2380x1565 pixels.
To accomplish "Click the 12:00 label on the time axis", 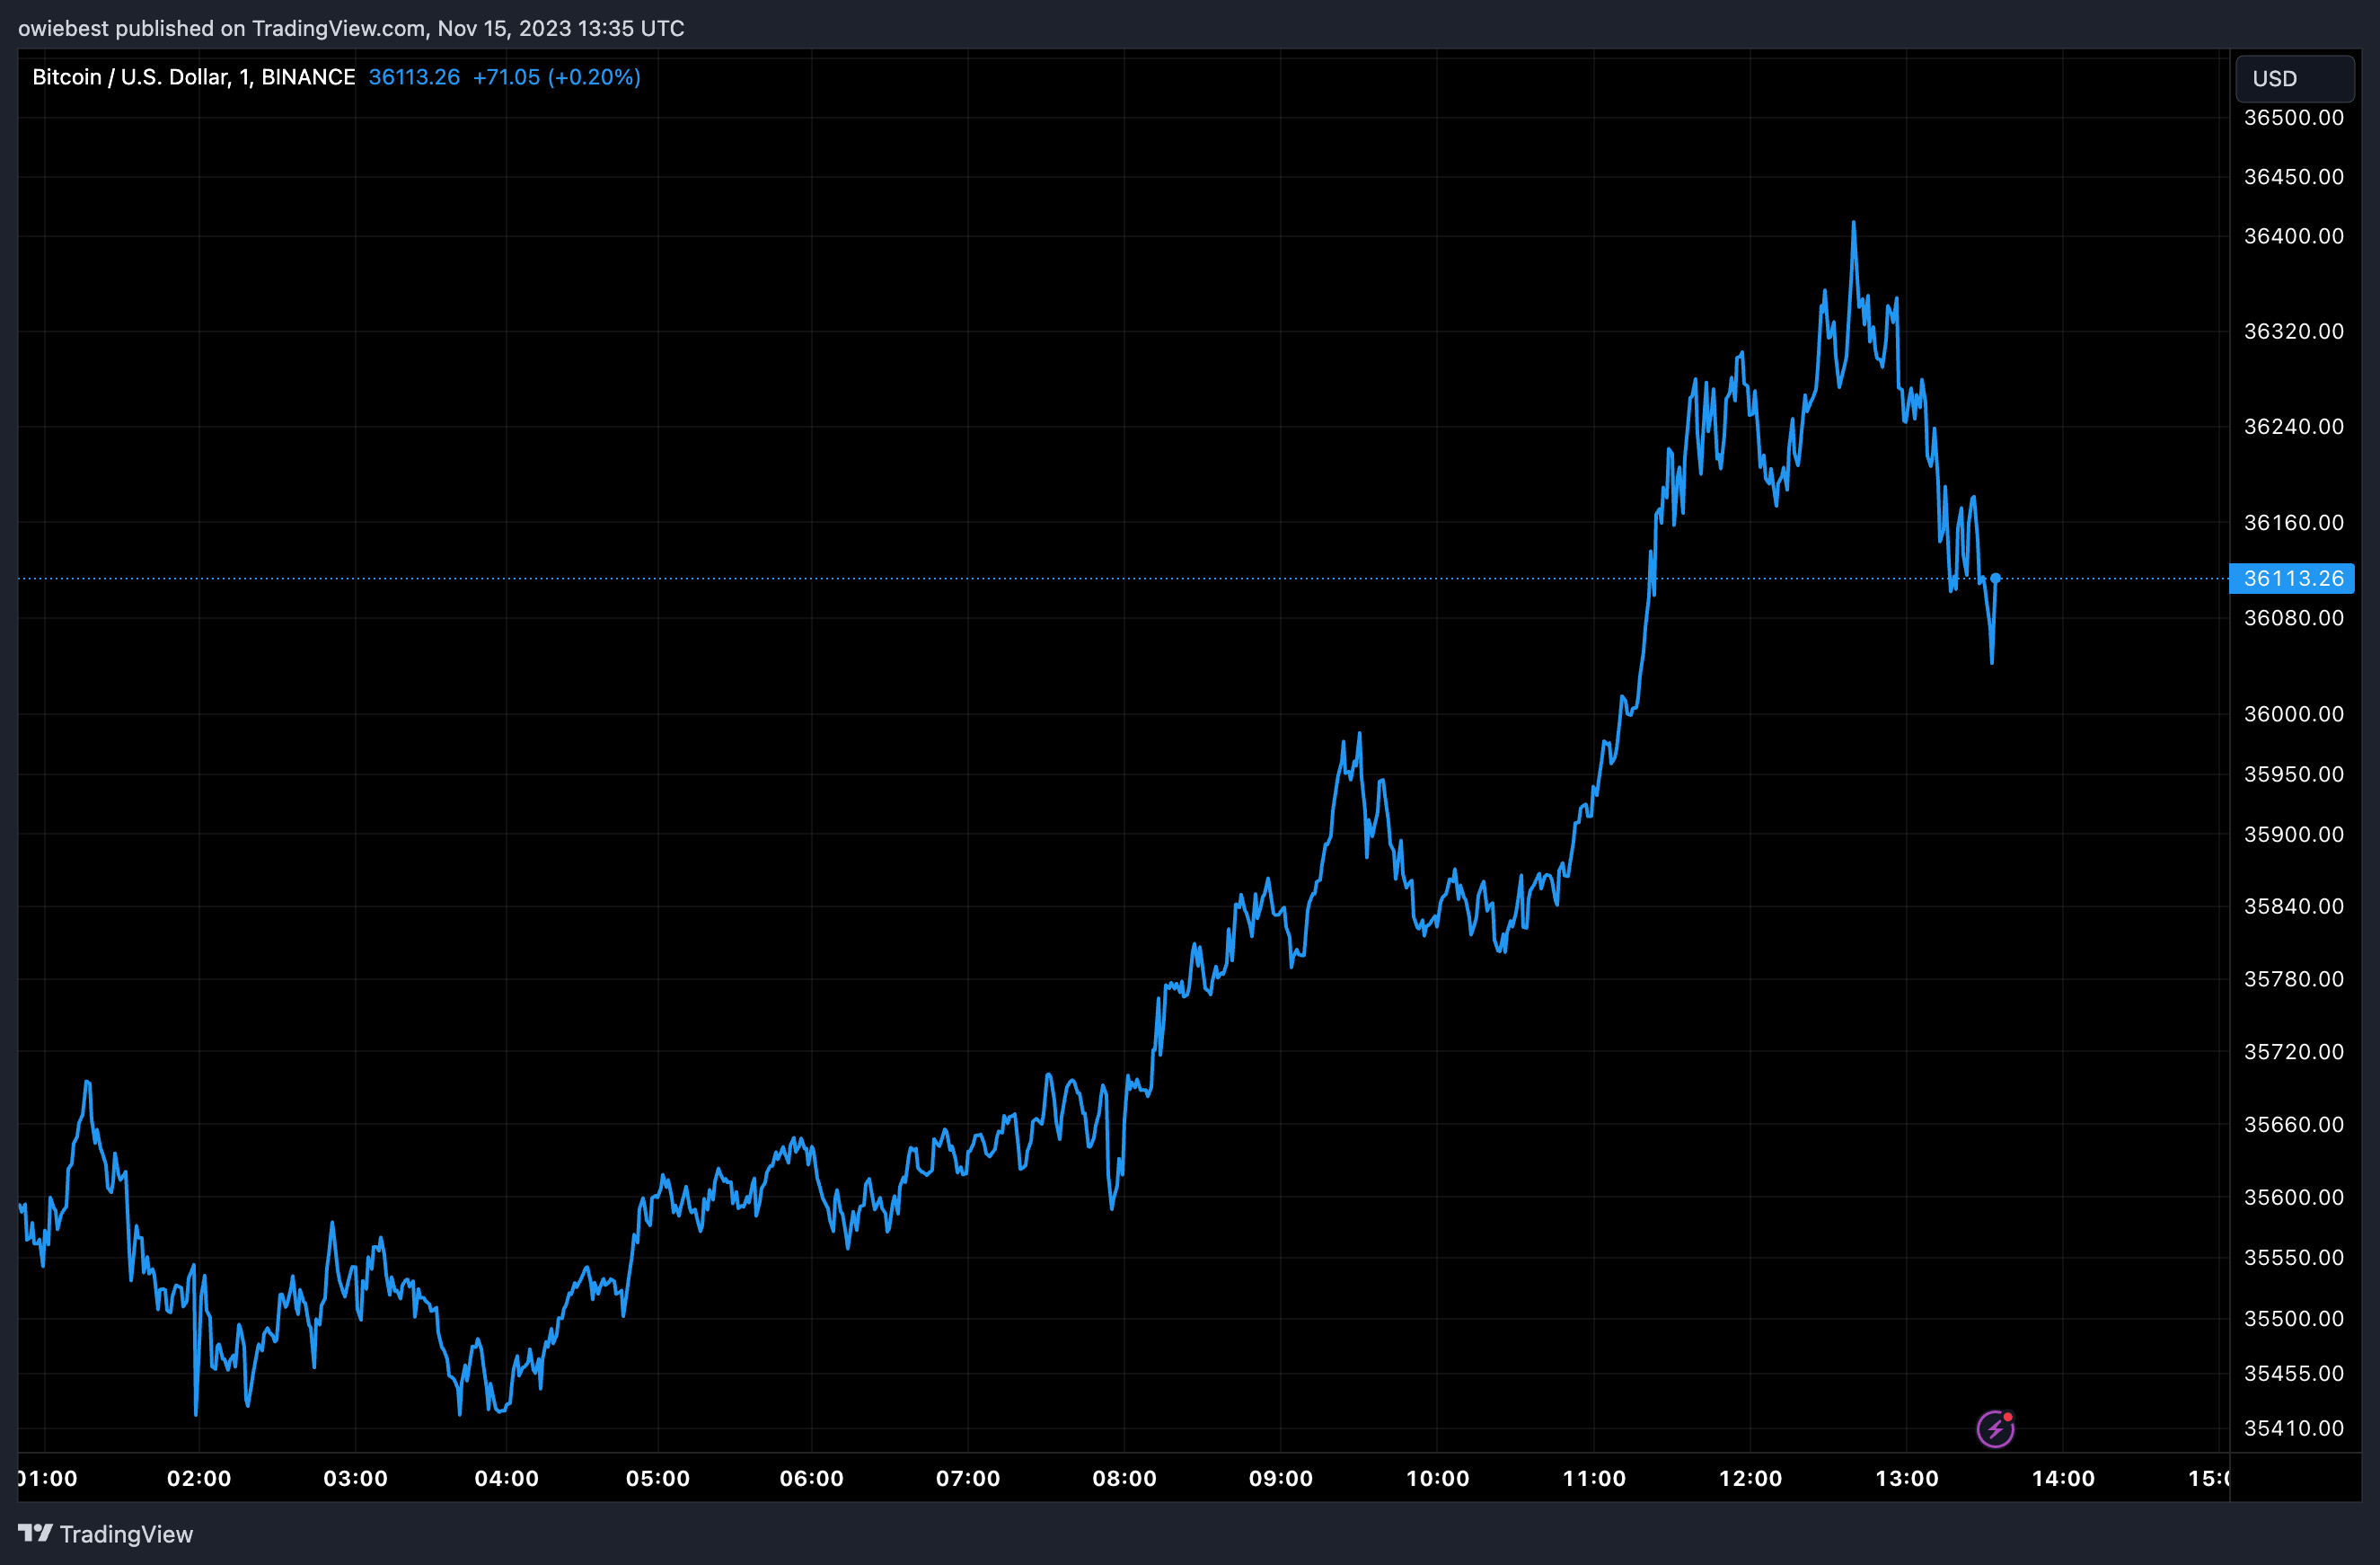I will click(x=1750, y=1478).
